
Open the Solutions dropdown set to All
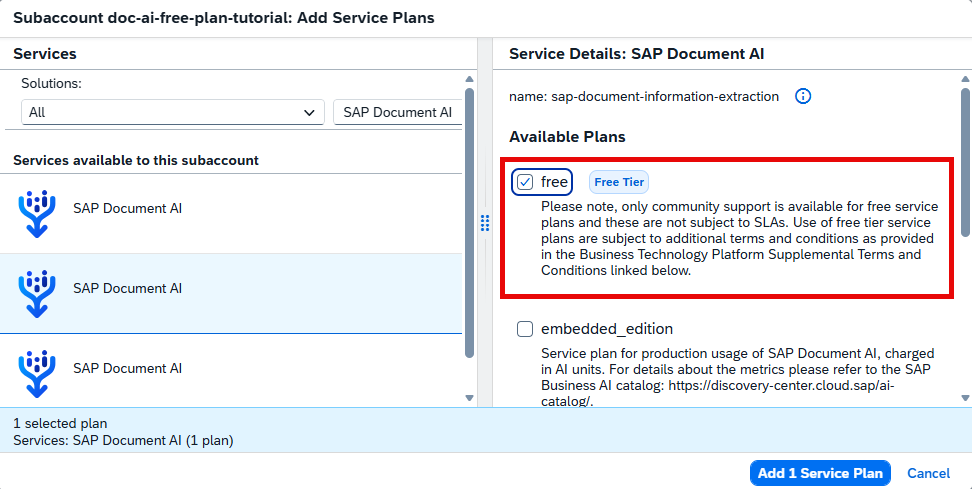pos(172,112)
